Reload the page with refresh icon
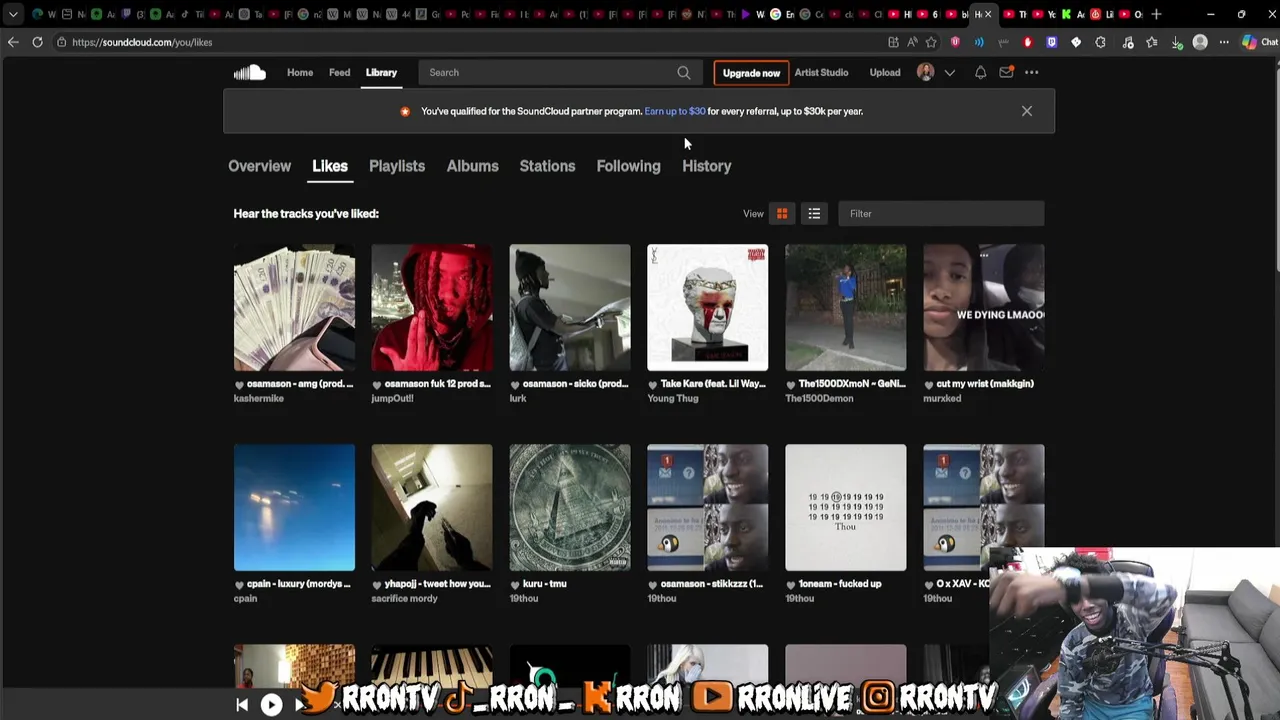This screenshot has width=1280, height=720. 37,42
